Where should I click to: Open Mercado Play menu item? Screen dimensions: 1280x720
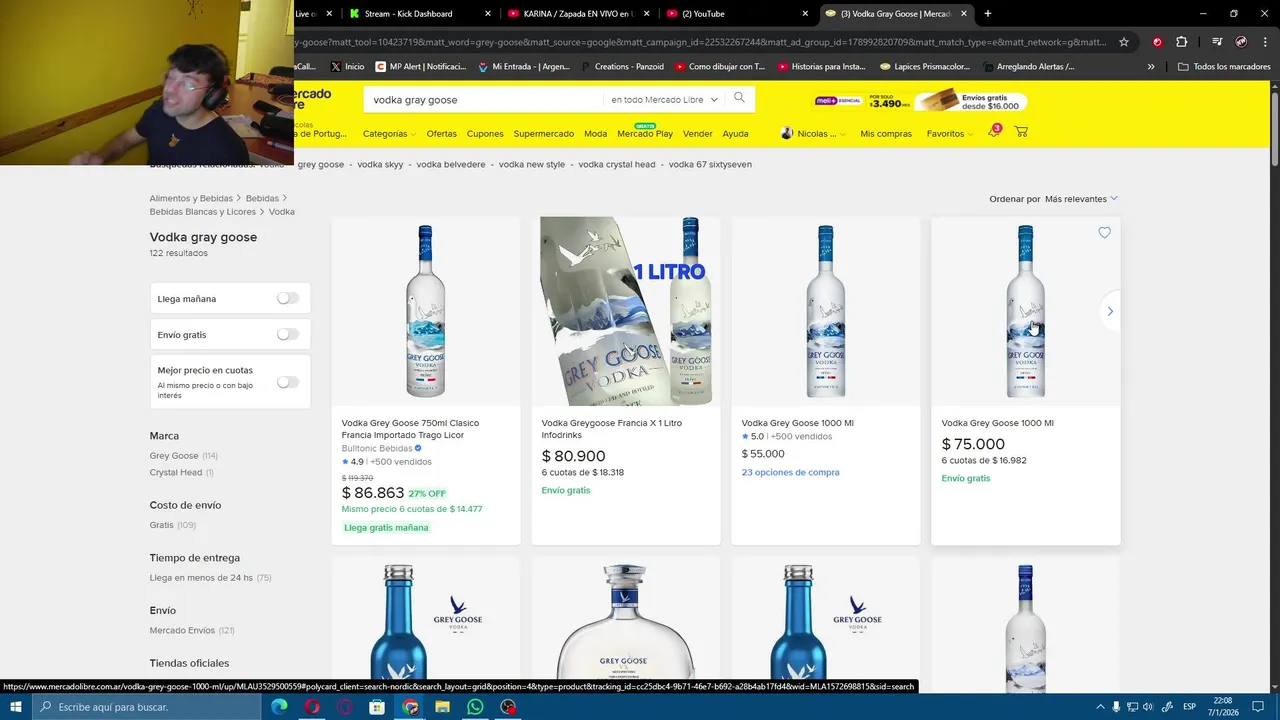[x=645, y=132]
